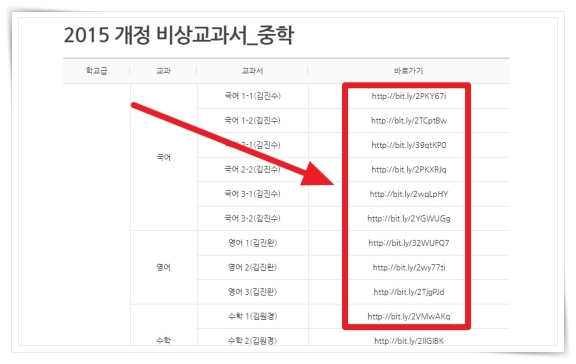Click the 교과서 column header

point(252,71)
